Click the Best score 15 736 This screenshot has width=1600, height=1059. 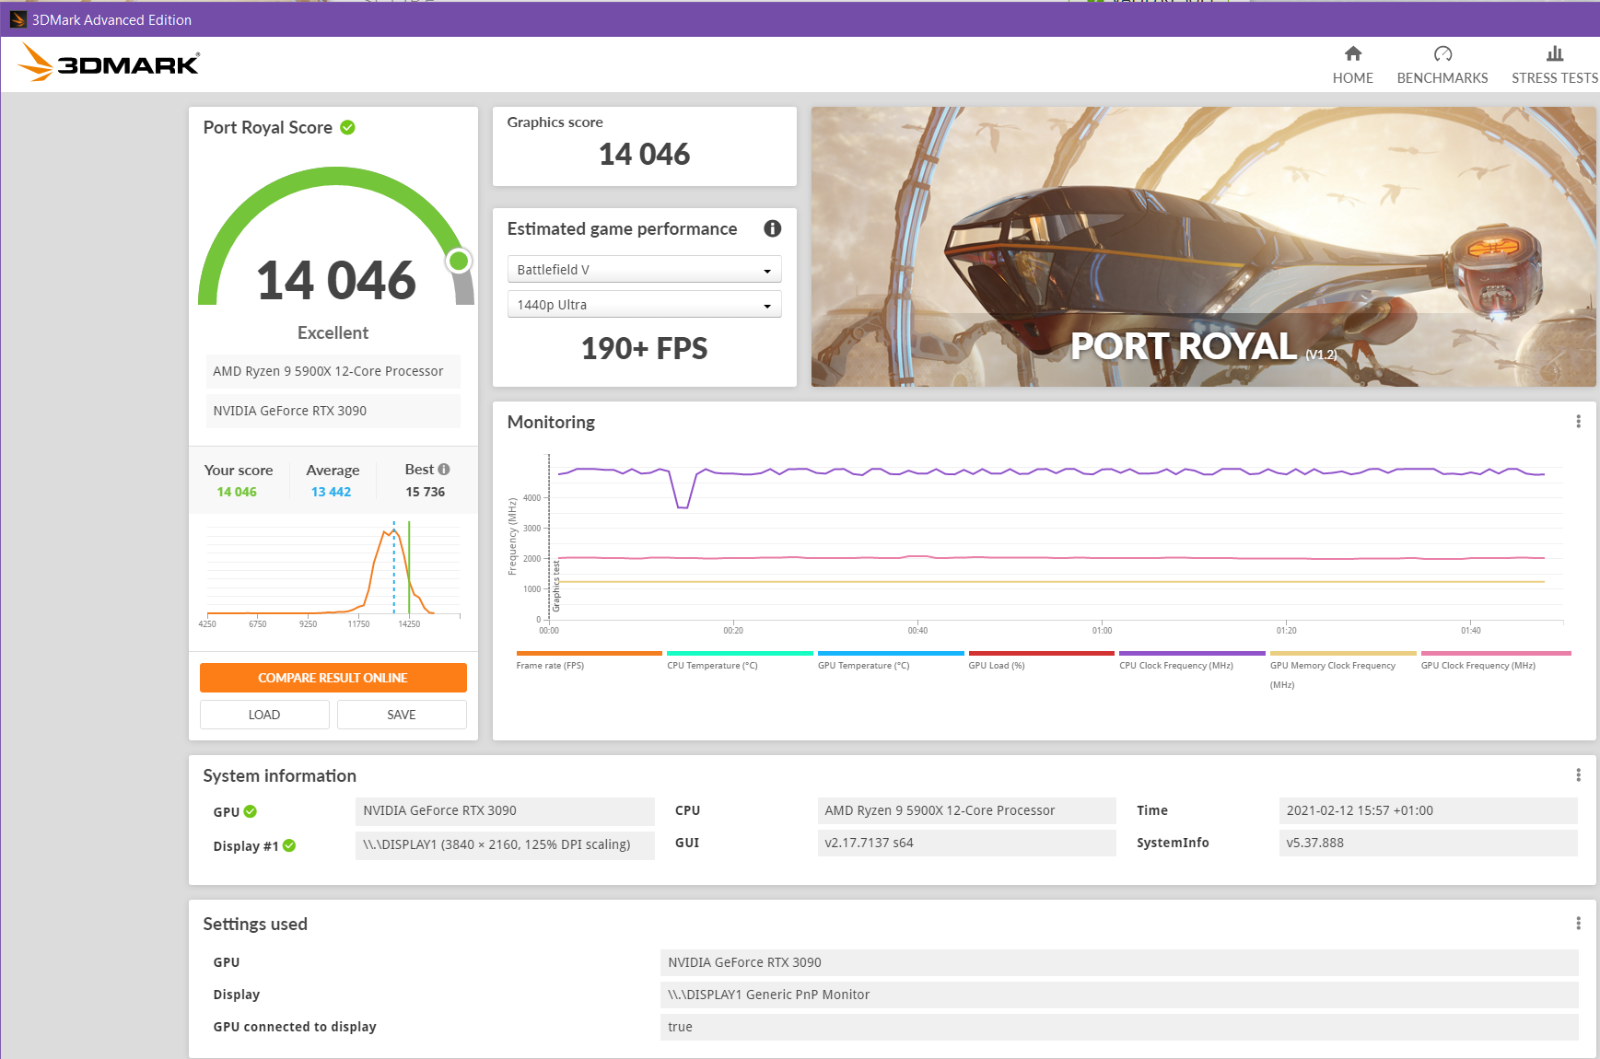(x=425, y=492)
